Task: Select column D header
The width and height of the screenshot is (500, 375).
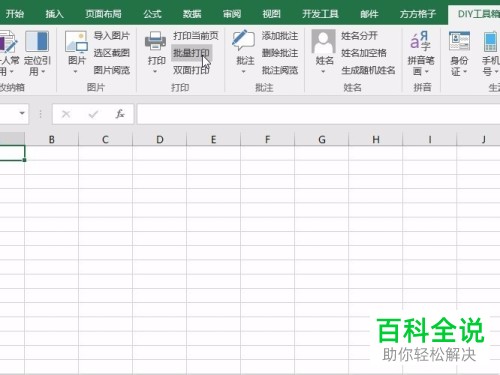Action: click(160, 139)
